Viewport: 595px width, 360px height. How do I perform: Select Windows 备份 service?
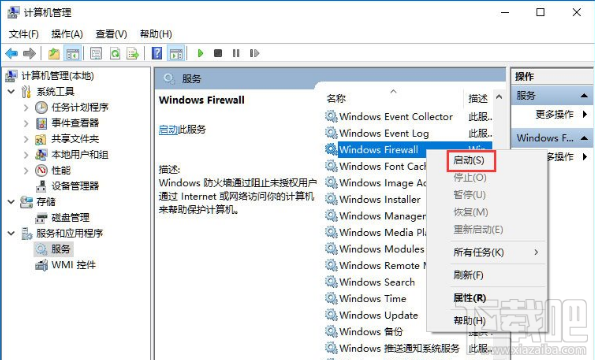371,332
